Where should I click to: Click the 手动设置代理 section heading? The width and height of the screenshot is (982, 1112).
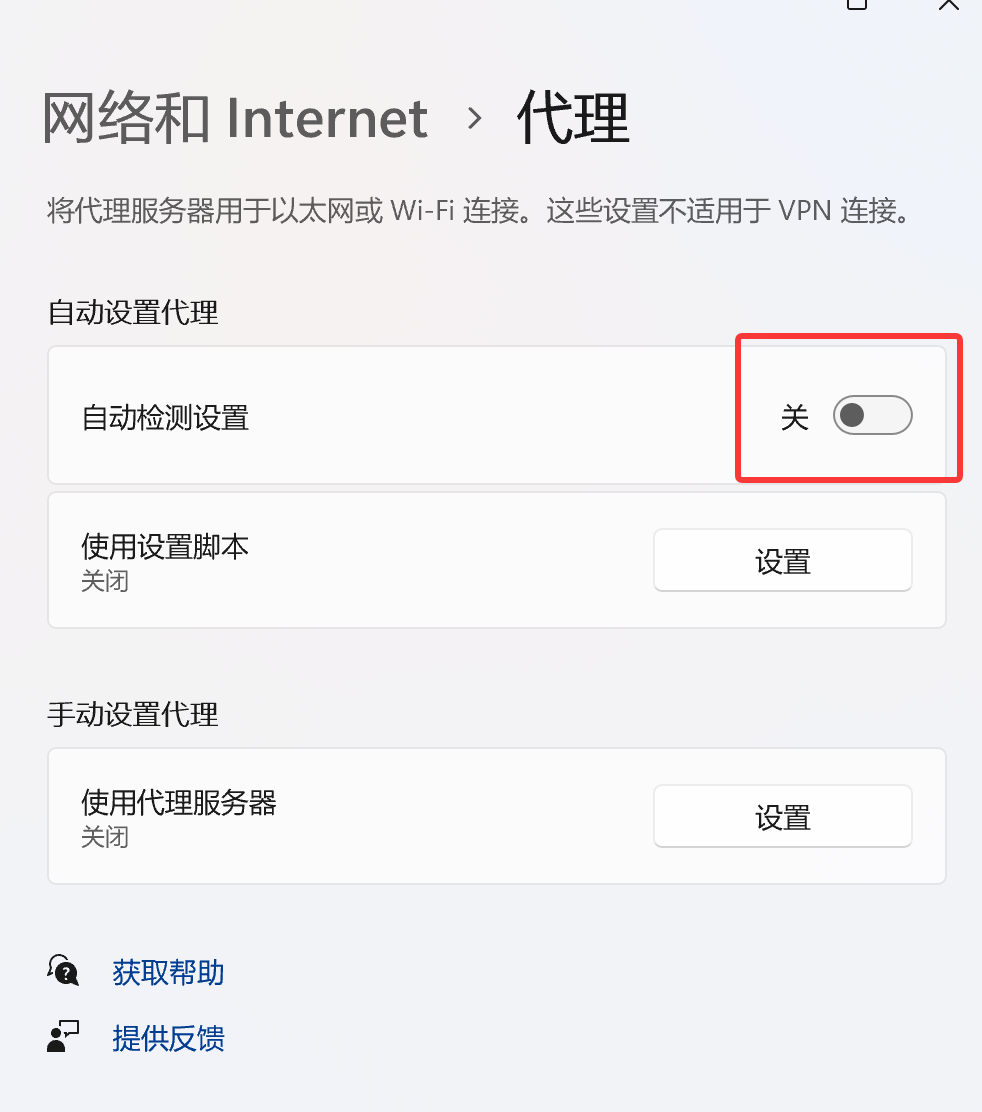pos(132,715)
